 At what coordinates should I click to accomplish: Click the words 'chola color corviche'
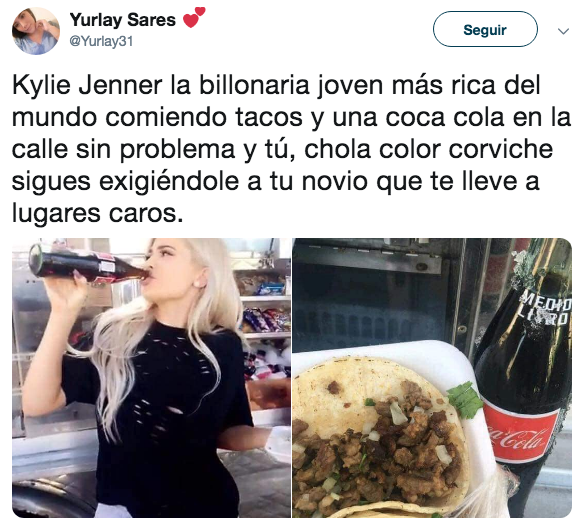point(428,149)
